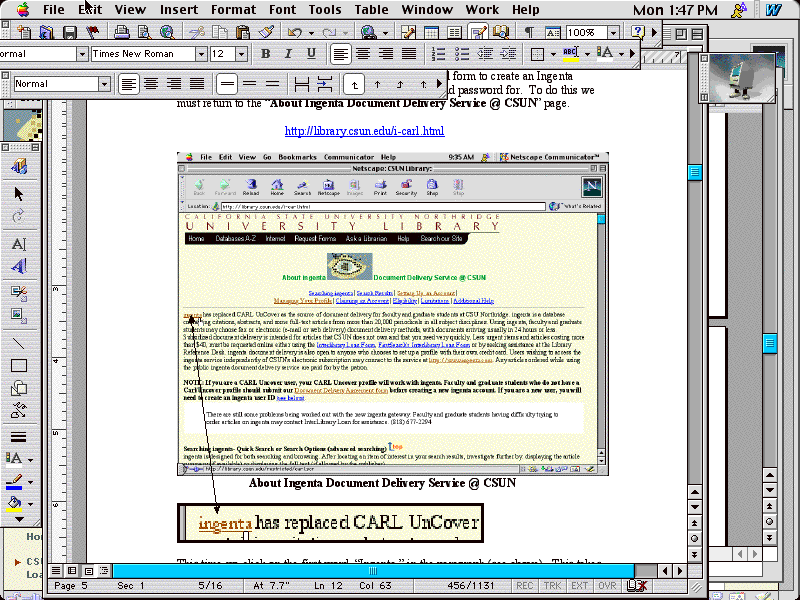Viewport: 800px width, 600px height.
Task: Open the Apple menu
Action: pyautogui.click(x=22, y=9)
